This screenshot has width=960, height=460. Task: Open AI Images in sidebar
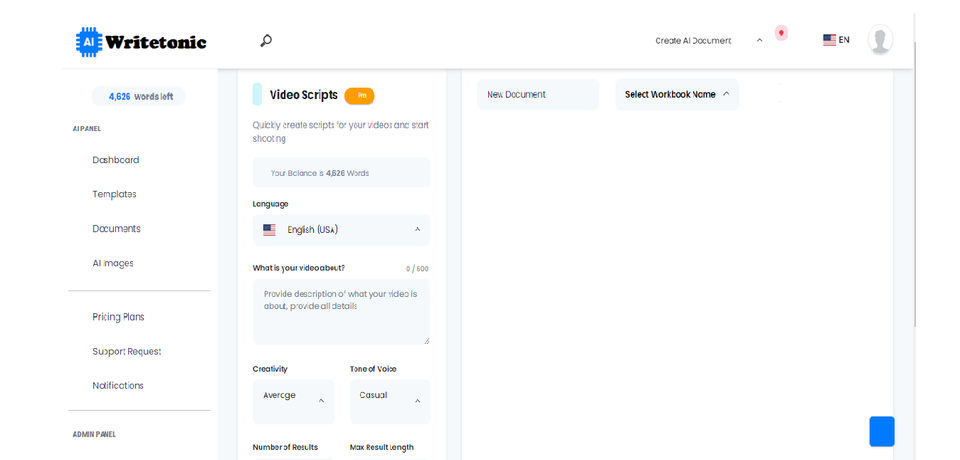click(x=113, y=263)
